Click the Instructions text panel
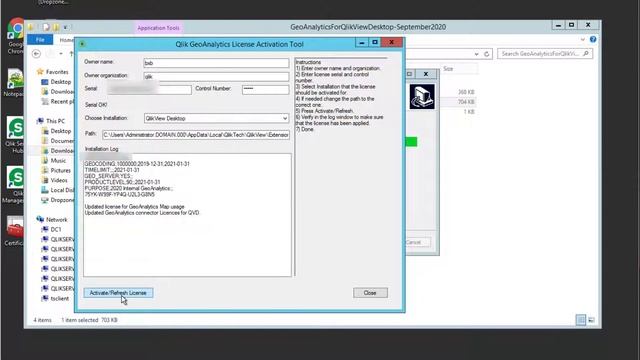The width and height of the screenshot is (640, 360). coord(341,167)
